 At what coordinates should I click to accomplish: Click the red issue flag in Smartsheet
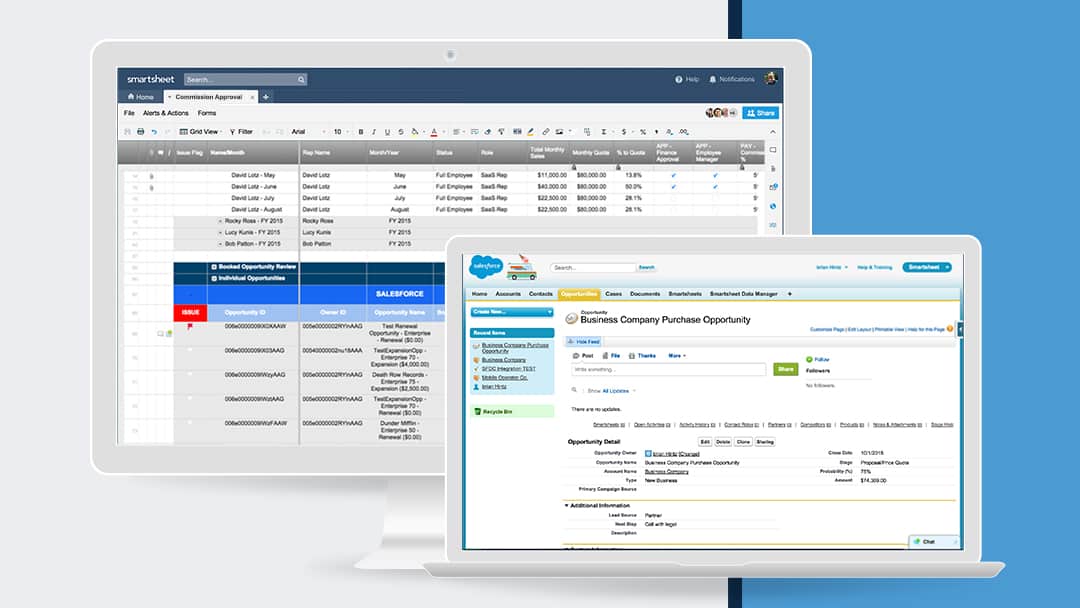click(190, 326)
